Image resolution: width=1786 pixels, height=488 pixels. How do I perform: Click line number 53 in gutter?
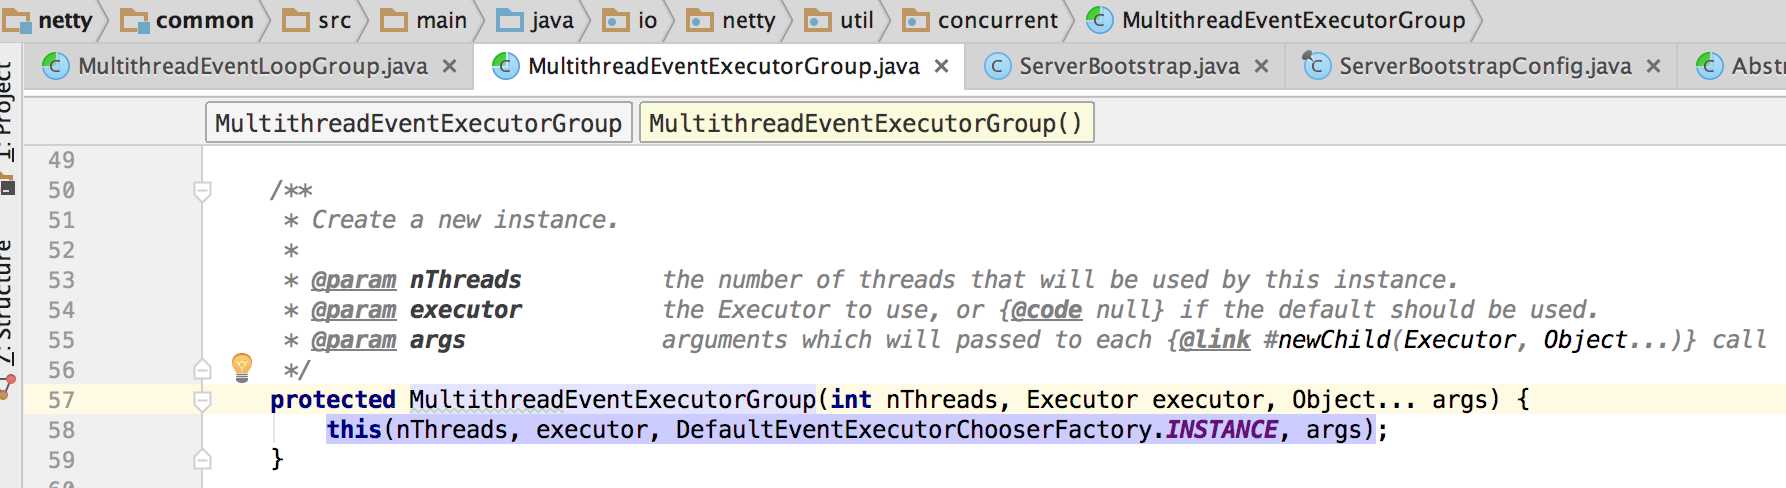click(61, 280)
